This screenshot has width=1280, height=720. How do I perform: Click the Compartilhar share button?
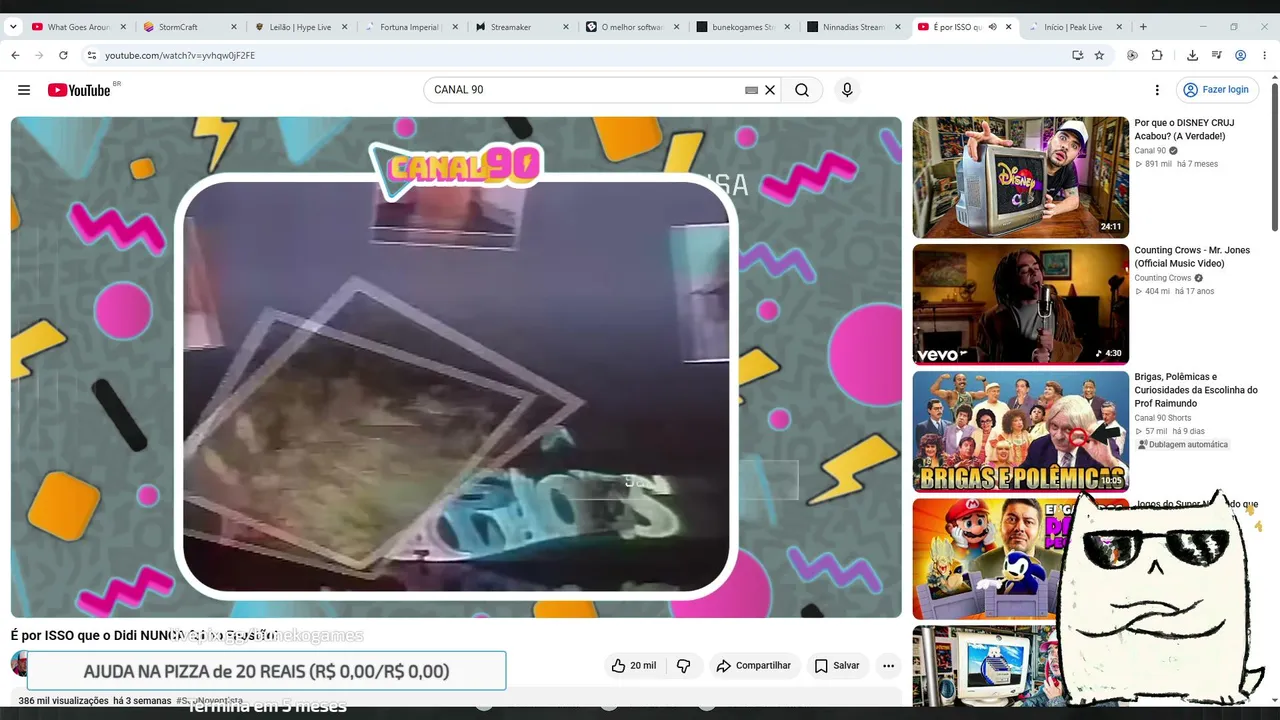[x=754, y=666]
